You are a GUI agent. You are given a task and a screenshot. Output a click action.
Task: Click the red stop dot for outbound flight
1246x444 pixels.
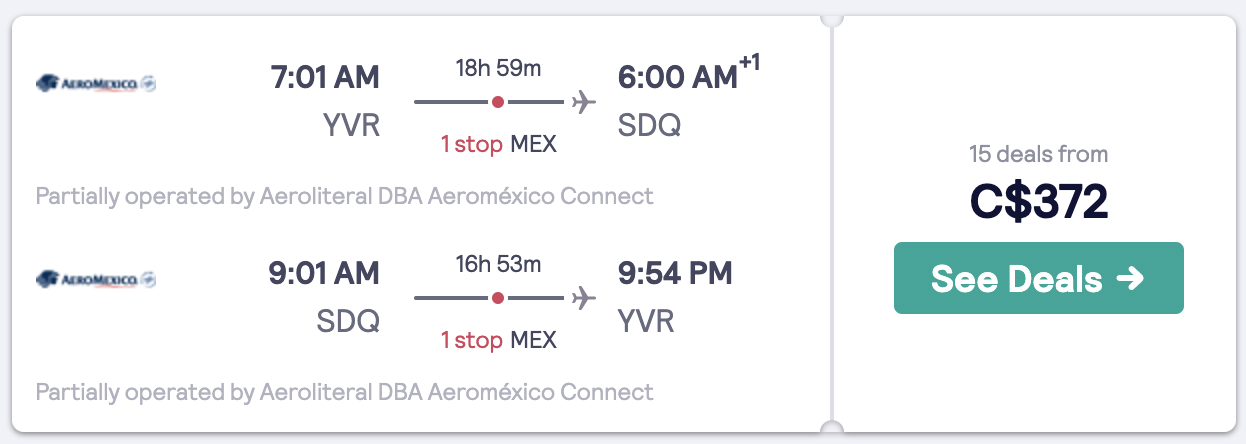[498, 102]
